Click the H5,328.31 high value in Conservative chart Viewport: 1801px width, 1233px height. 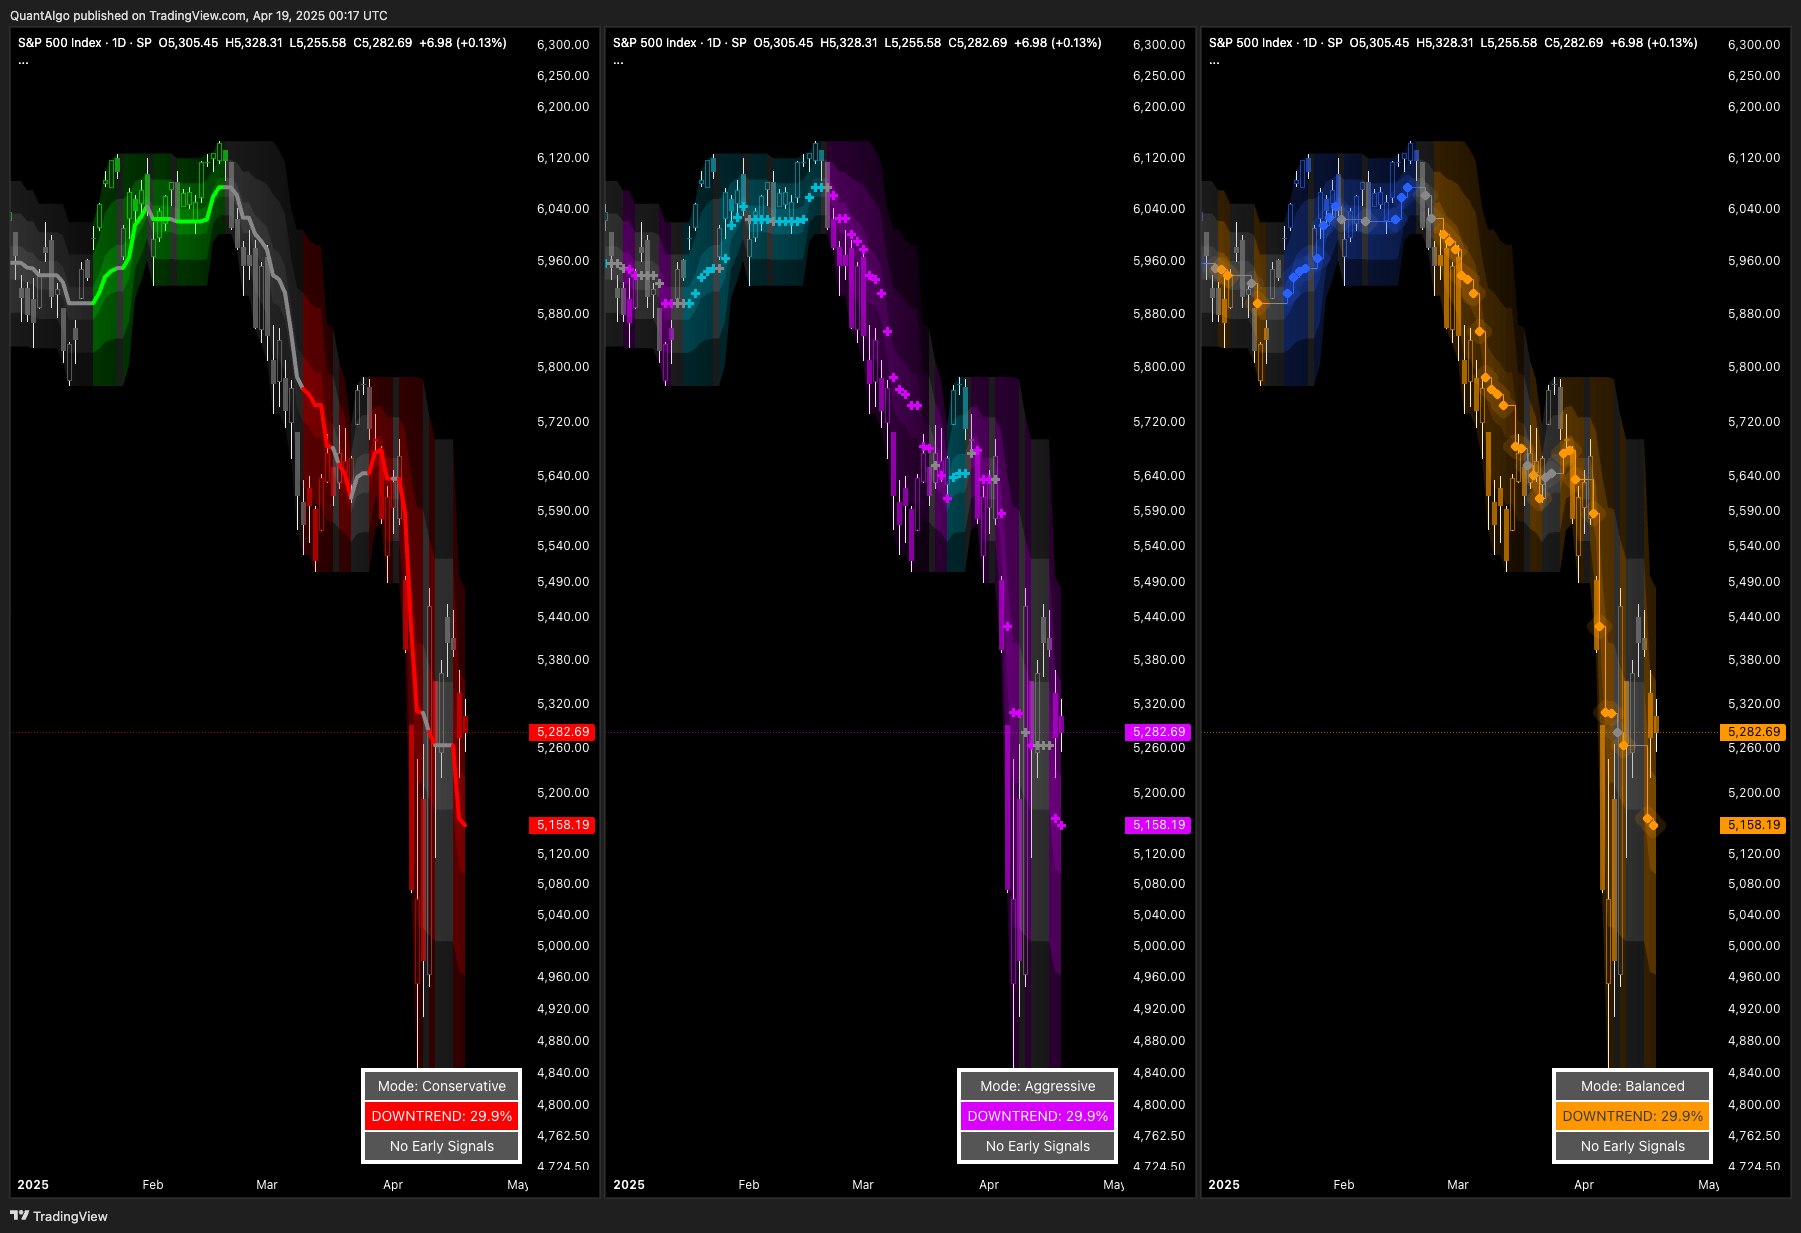pos(254,43)
